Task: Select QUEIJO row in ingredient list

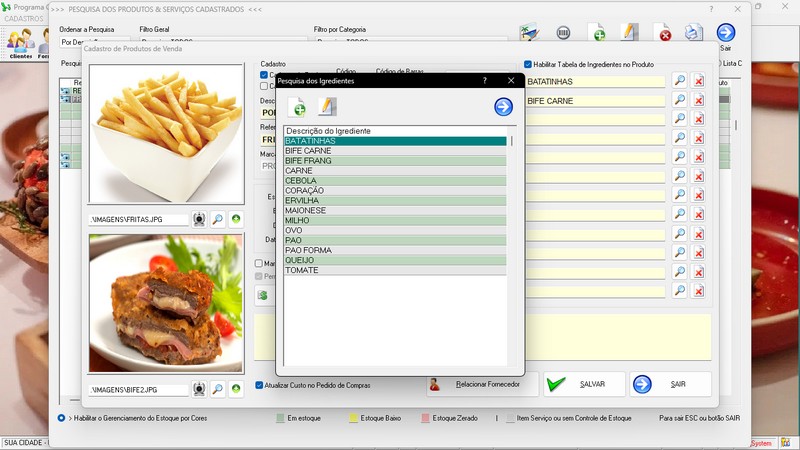Action: [395, 260]
